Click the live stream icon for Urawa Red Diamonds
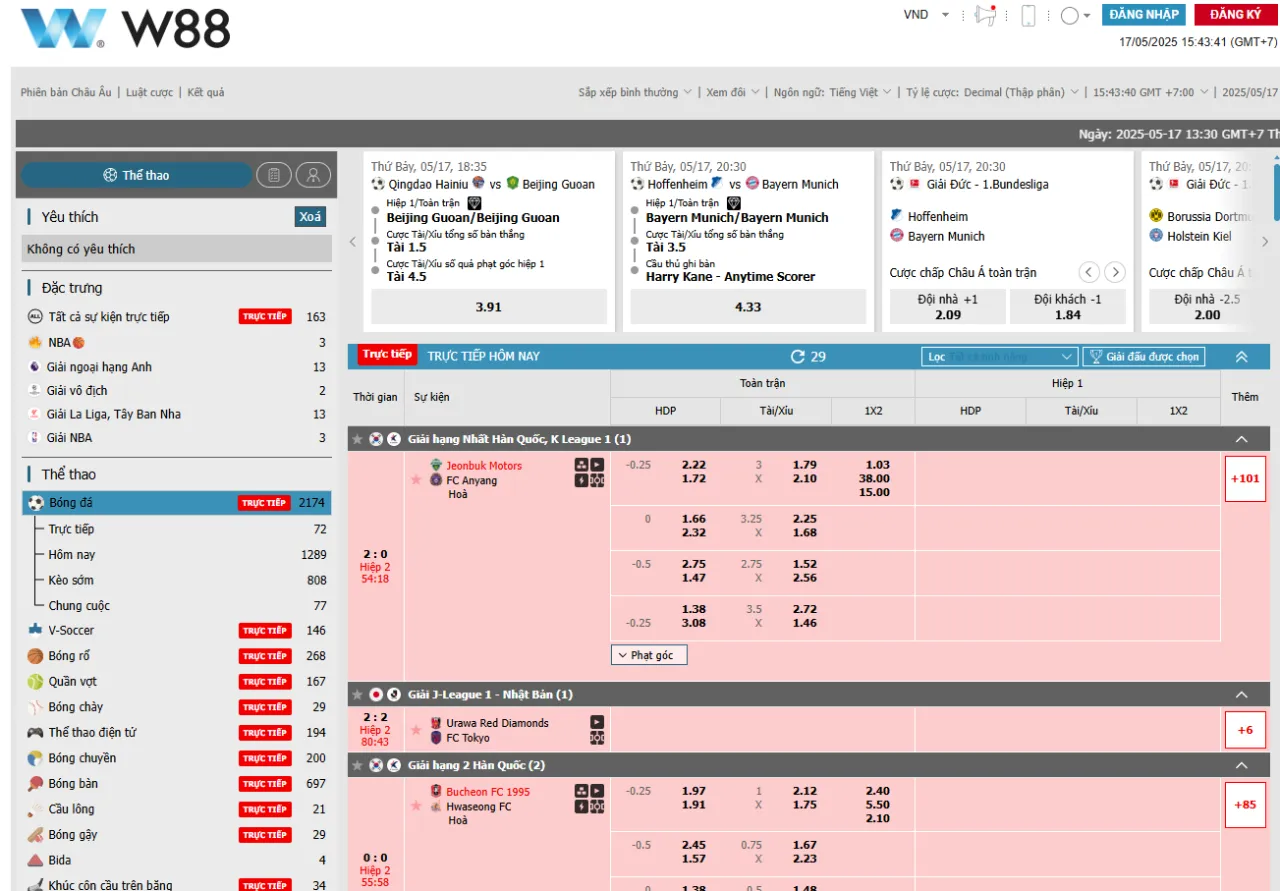 coord(597,722)
